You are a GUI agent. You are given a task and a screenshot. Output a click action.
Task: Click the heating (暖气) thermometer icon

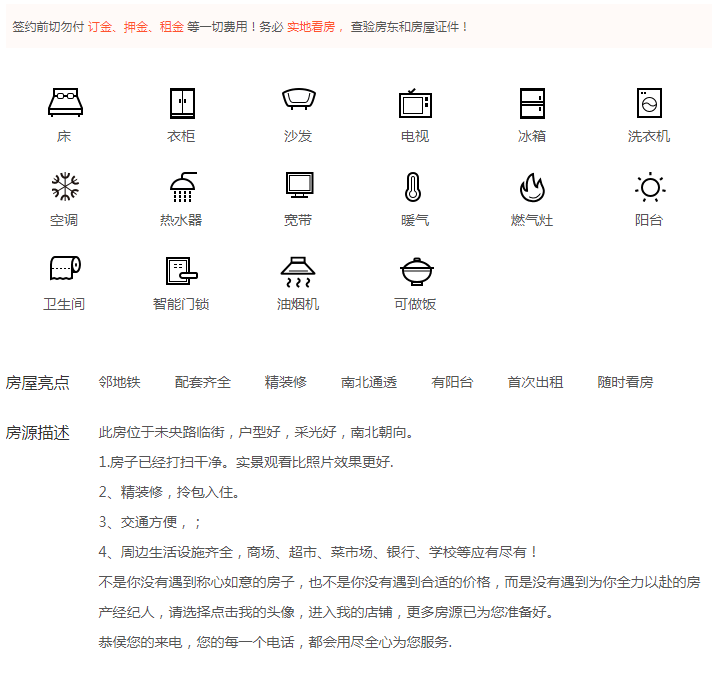413,187
